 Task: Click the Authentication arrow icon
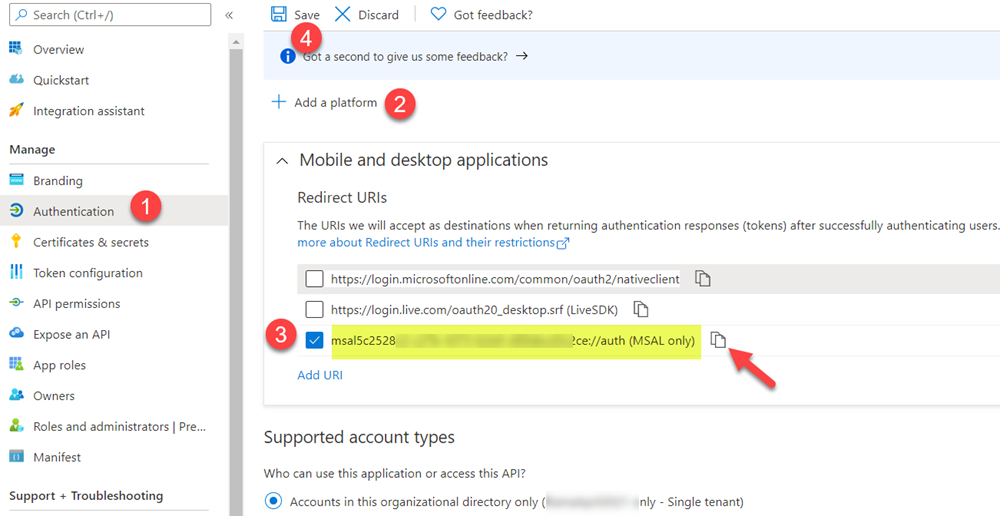(16, 210)
